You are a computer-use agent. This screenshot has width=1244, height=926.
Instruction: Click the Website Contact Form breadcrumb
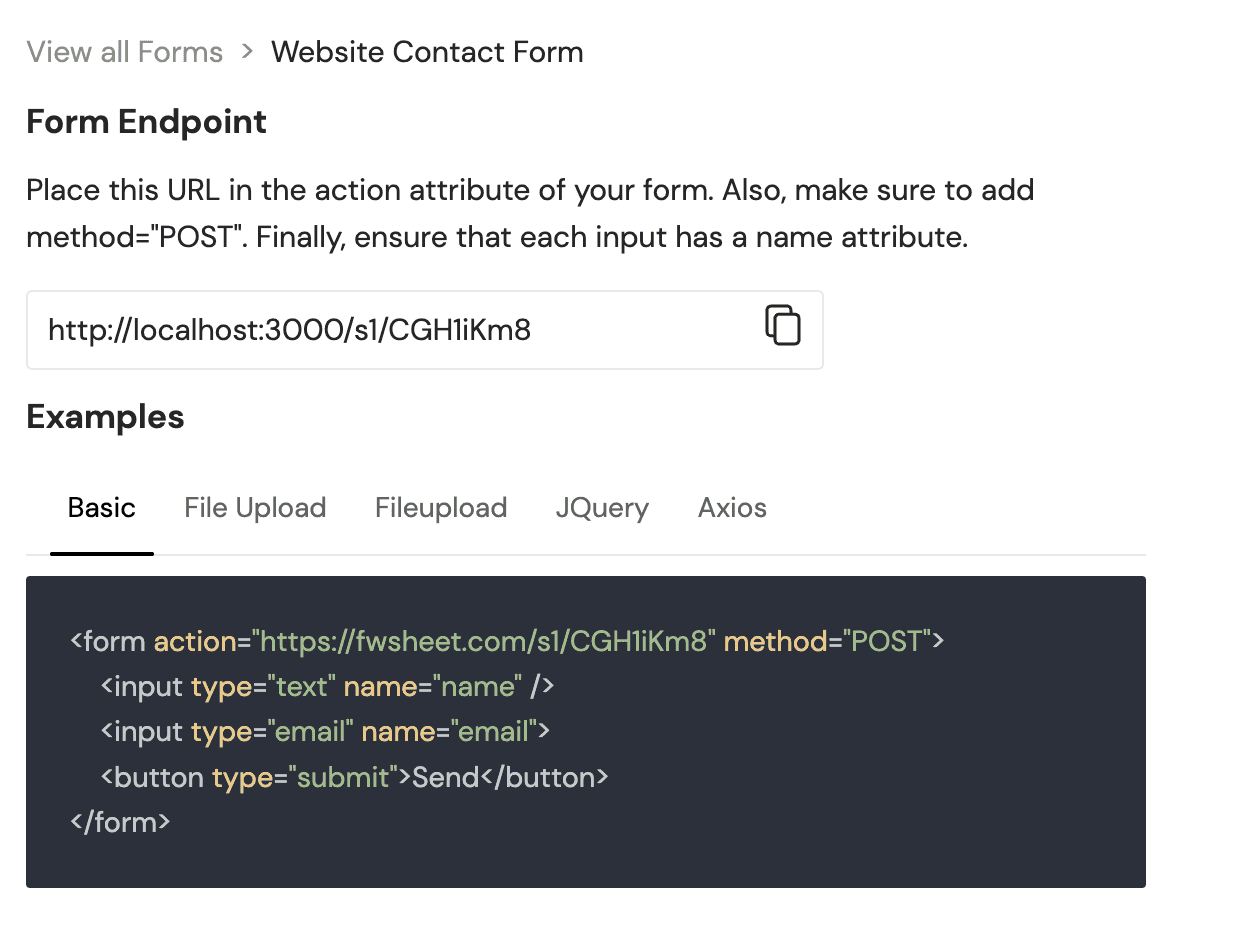click(x=427, y=52)
